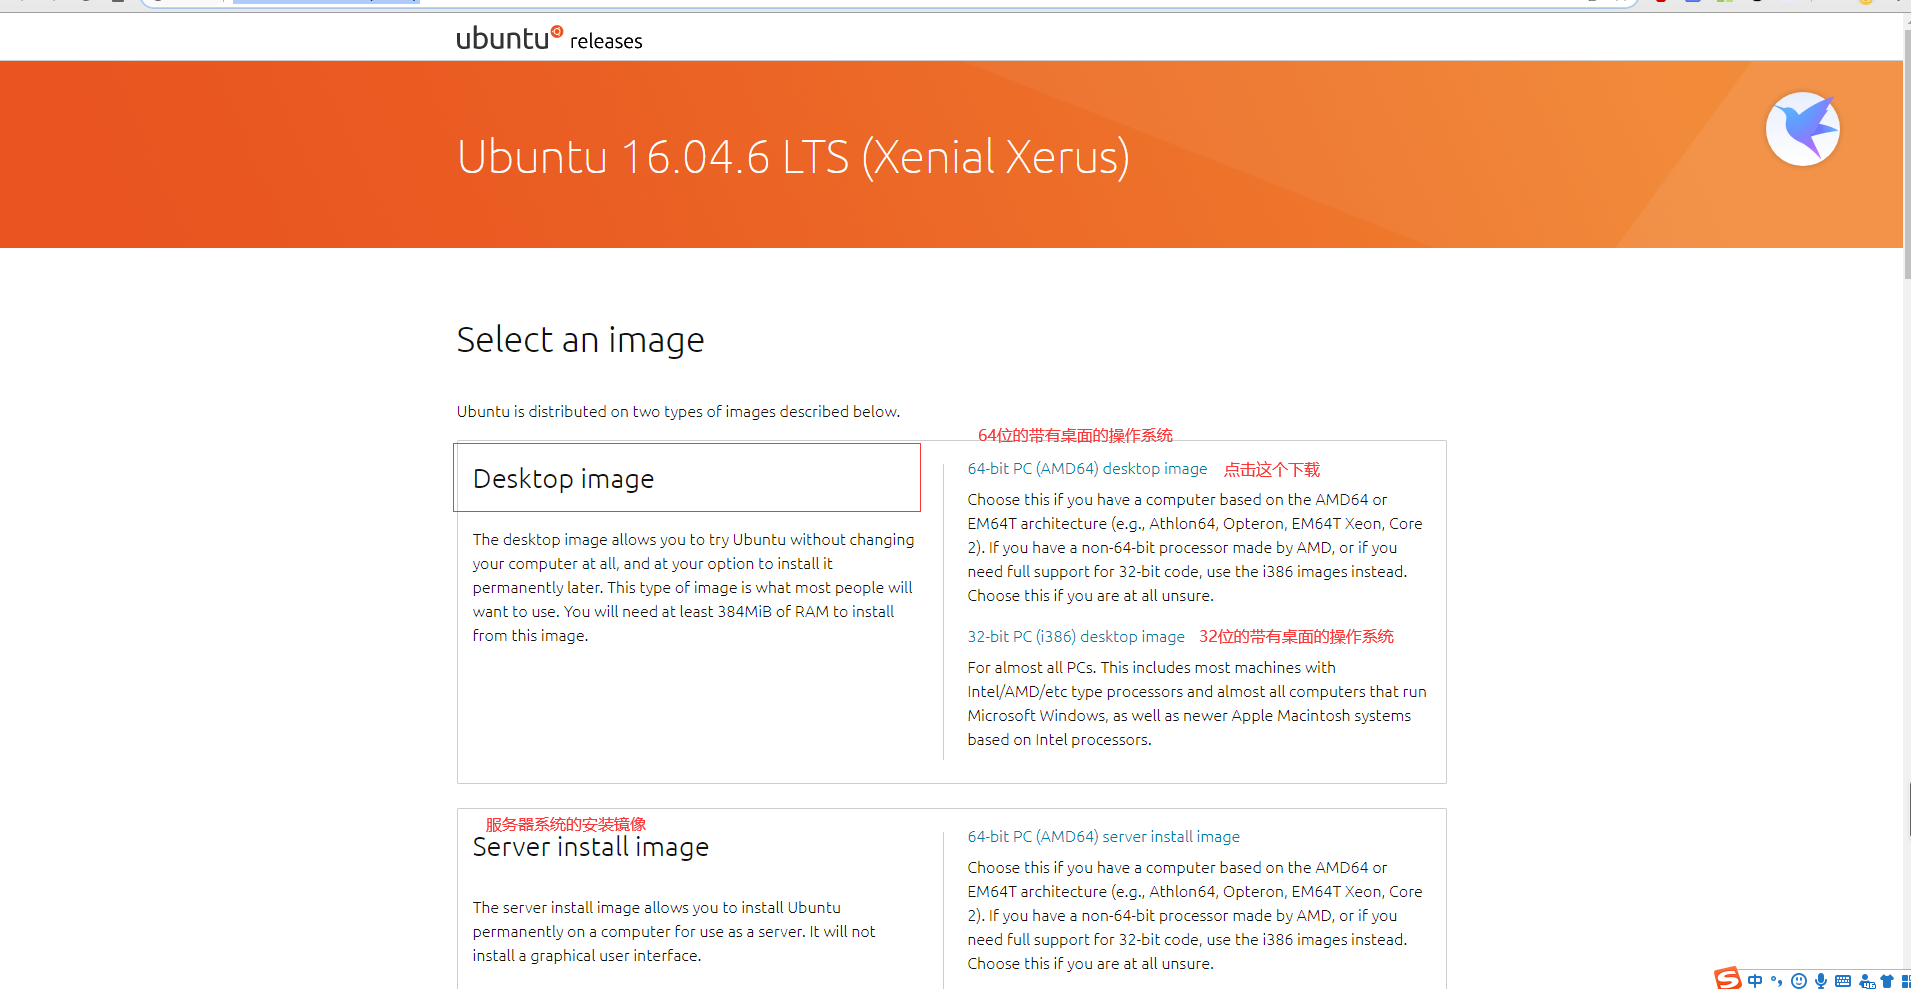Click the AMD64 description under the server install link
Image resolution: width=1911 pixels, height=989 pixels.
[x=1195, y=915]
